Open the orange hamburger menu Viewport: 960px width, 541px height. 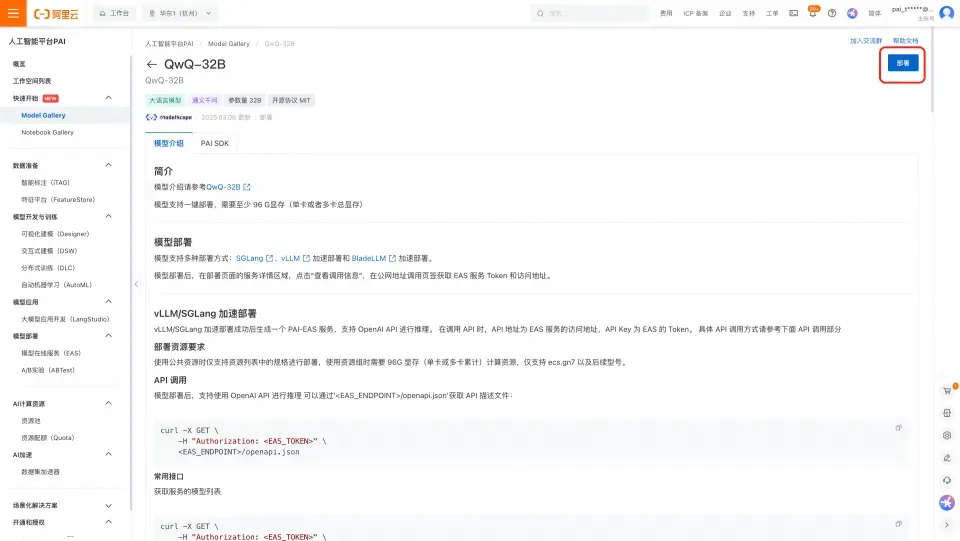click(x=13, y=13)
